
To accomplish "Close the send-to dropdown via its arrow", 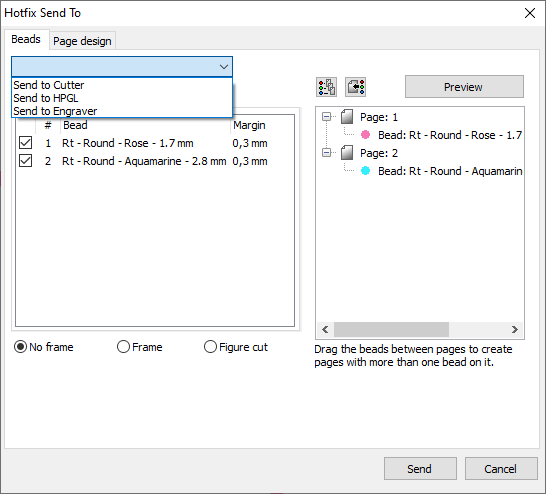I will 224,66.
